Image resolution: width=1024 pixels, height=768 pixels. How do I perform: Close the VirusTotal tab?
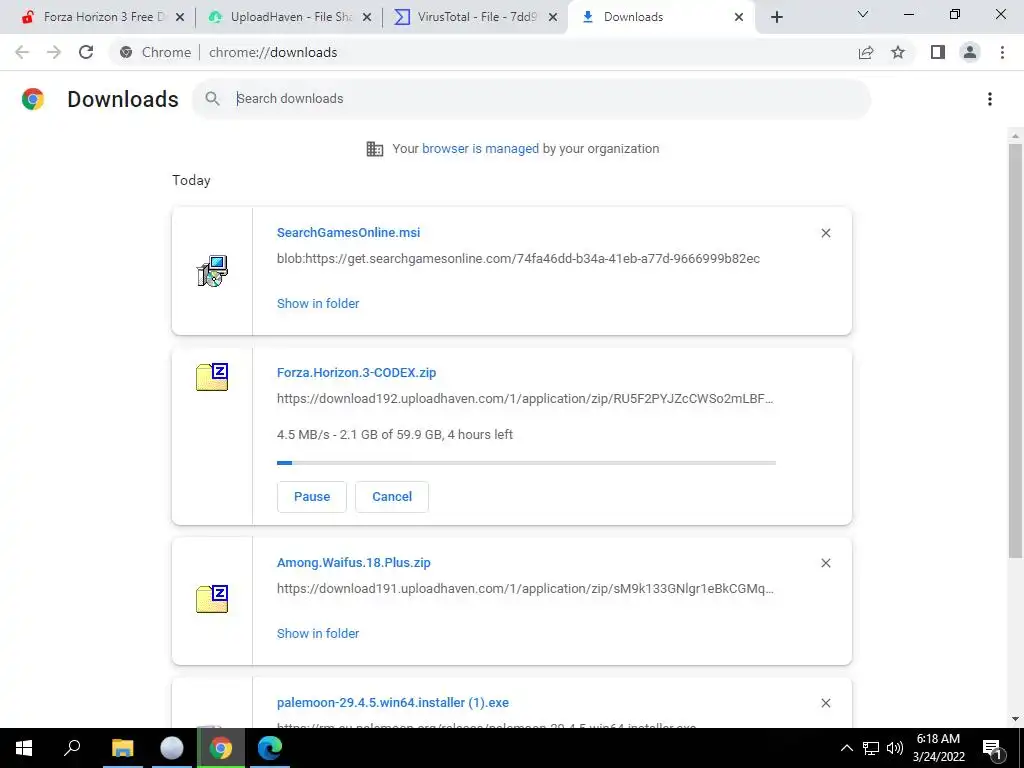553,17
